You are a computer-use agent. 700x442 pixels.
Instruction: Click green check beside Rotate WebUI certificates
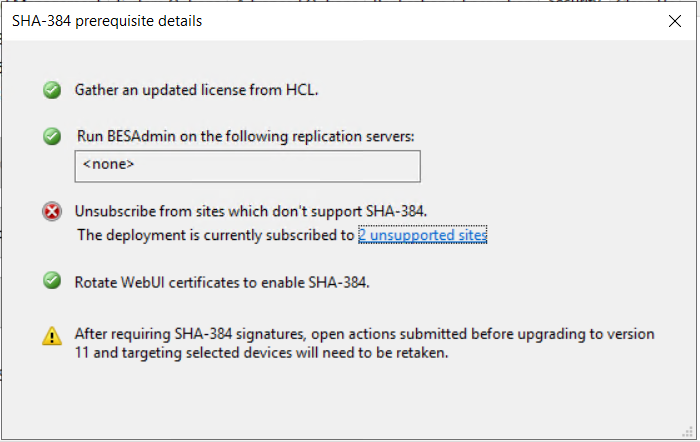(x=52, y=281)
